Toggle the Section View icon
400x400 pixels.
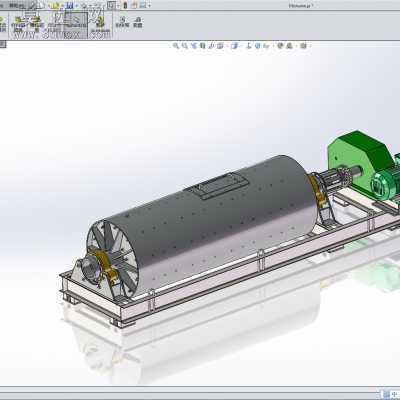click(x=203, y=46)
